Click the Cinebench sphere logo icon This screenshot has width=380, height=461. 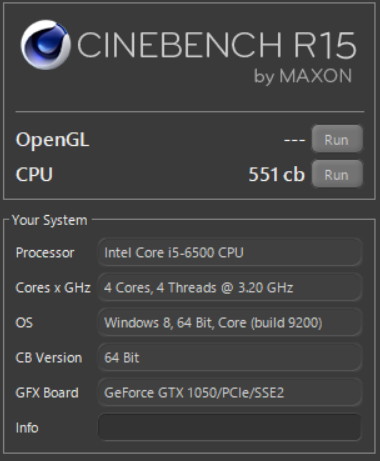click(45, 45)
